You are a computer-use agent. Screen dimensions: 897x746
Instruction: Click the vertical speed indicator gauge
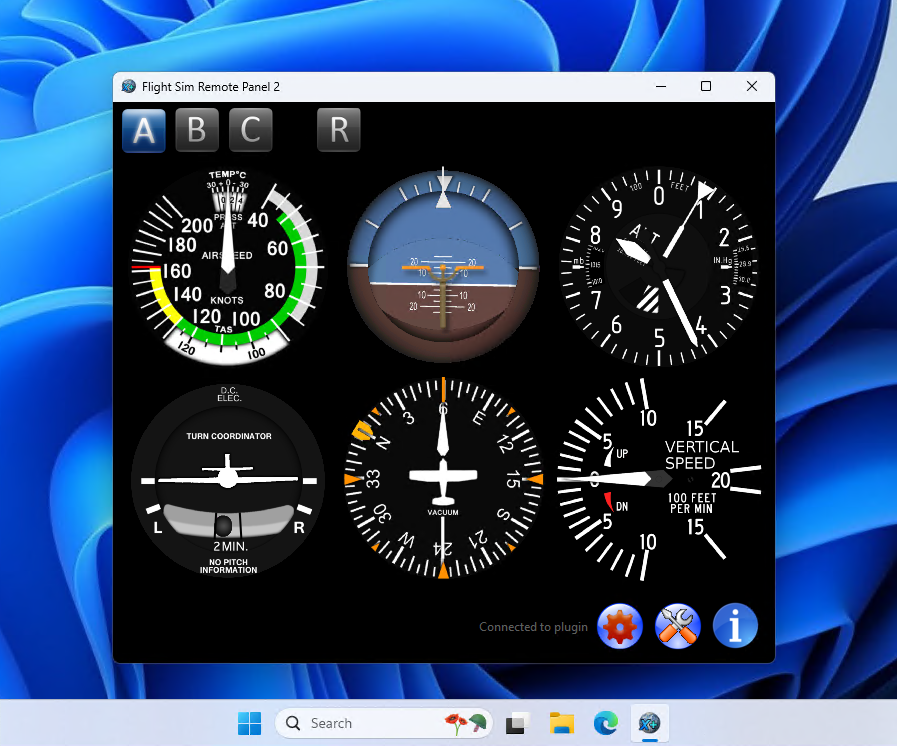[x=659, y=479]
